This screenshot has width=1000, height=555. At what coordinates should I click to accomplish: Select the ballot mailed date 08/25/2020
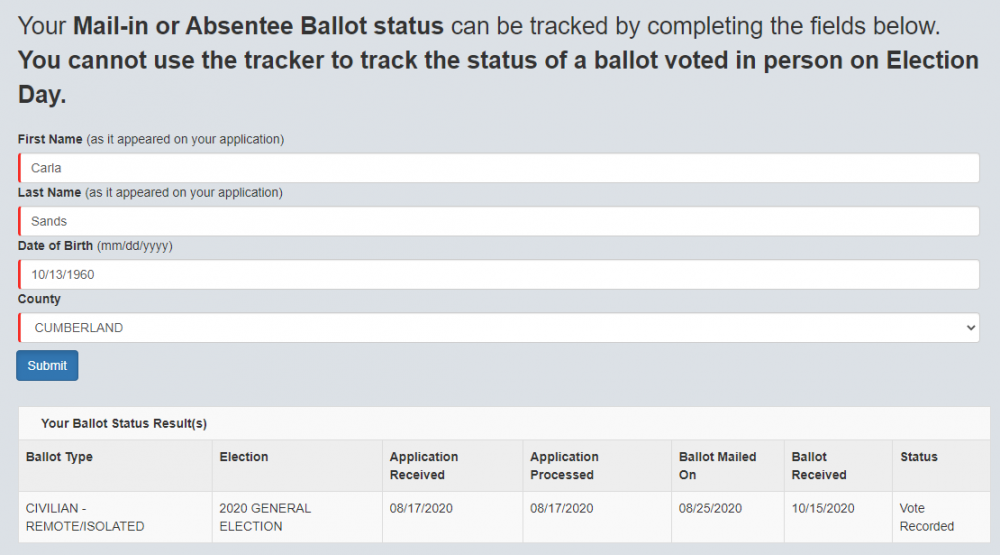tap(711, 509)
